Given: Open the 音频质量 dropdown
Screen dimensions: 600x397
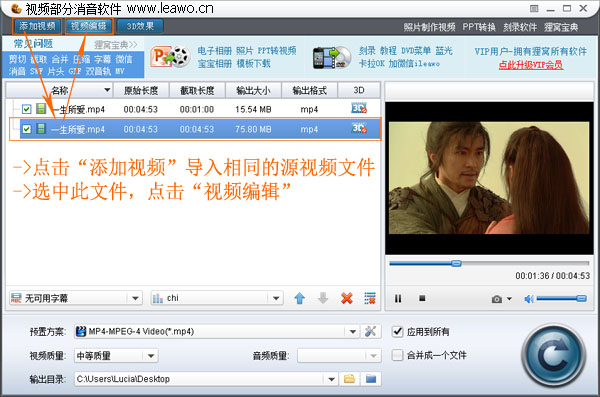Looking at the screenshot, I should click(x=339, y=356).
